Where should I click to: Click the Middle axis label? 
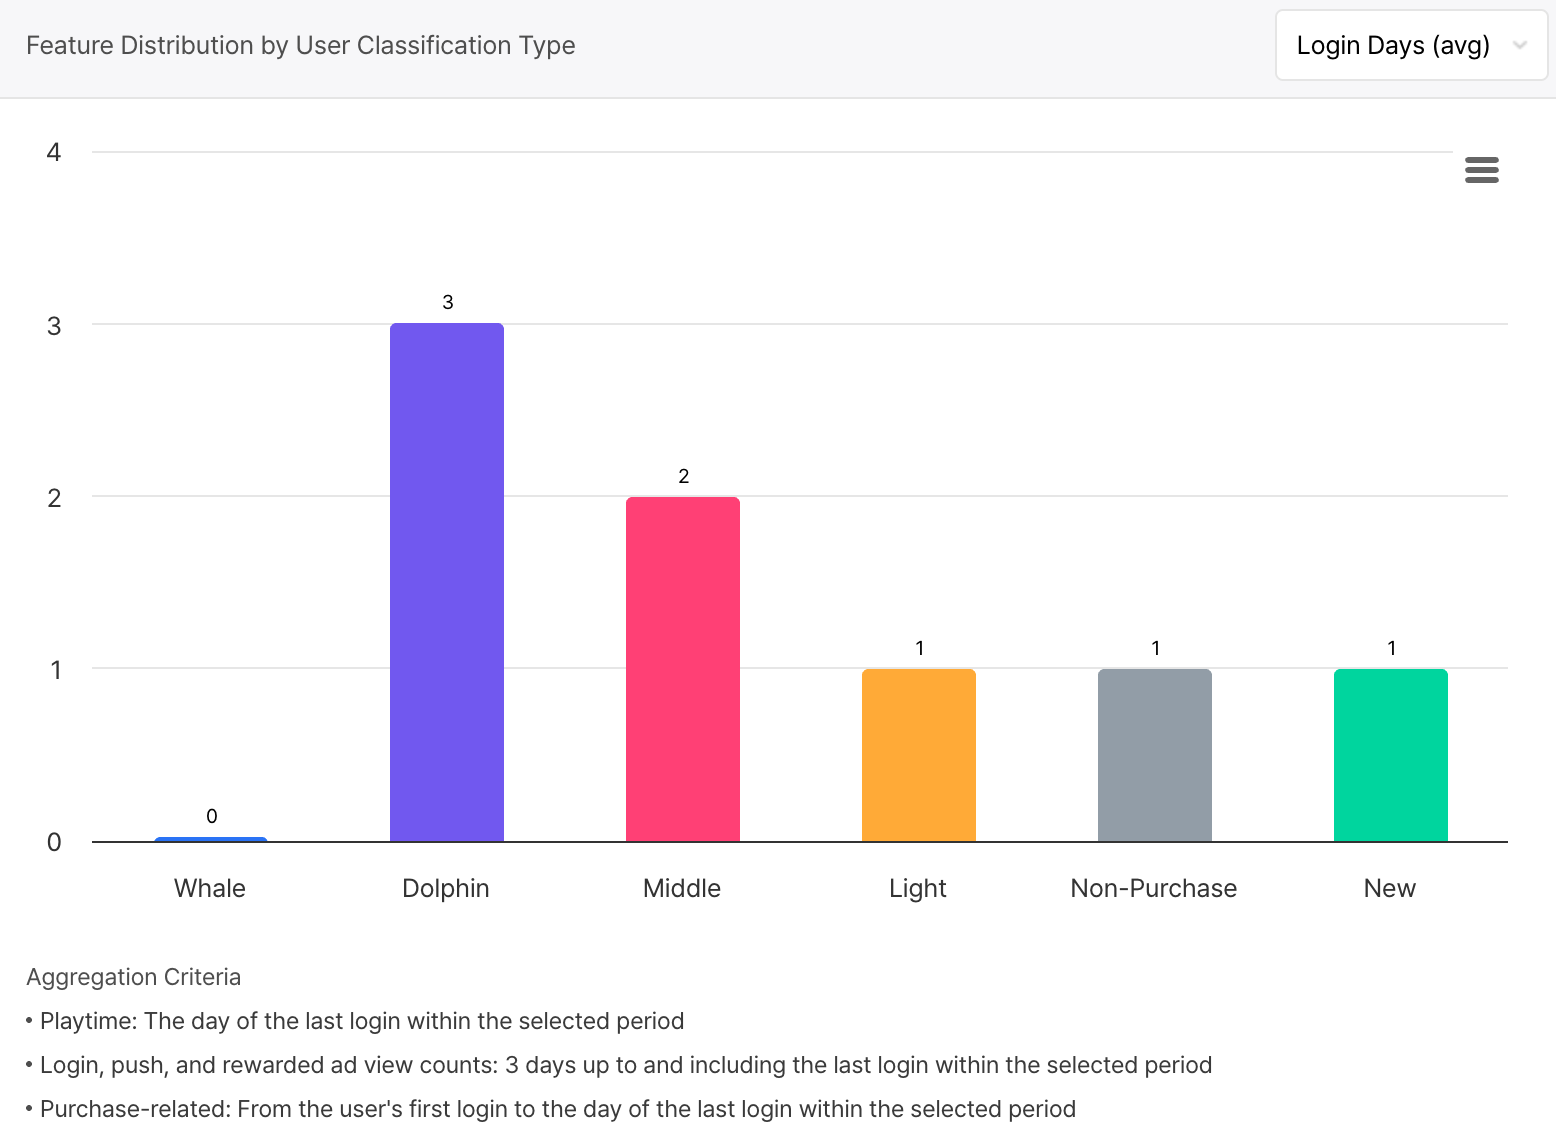click(682, 888)
